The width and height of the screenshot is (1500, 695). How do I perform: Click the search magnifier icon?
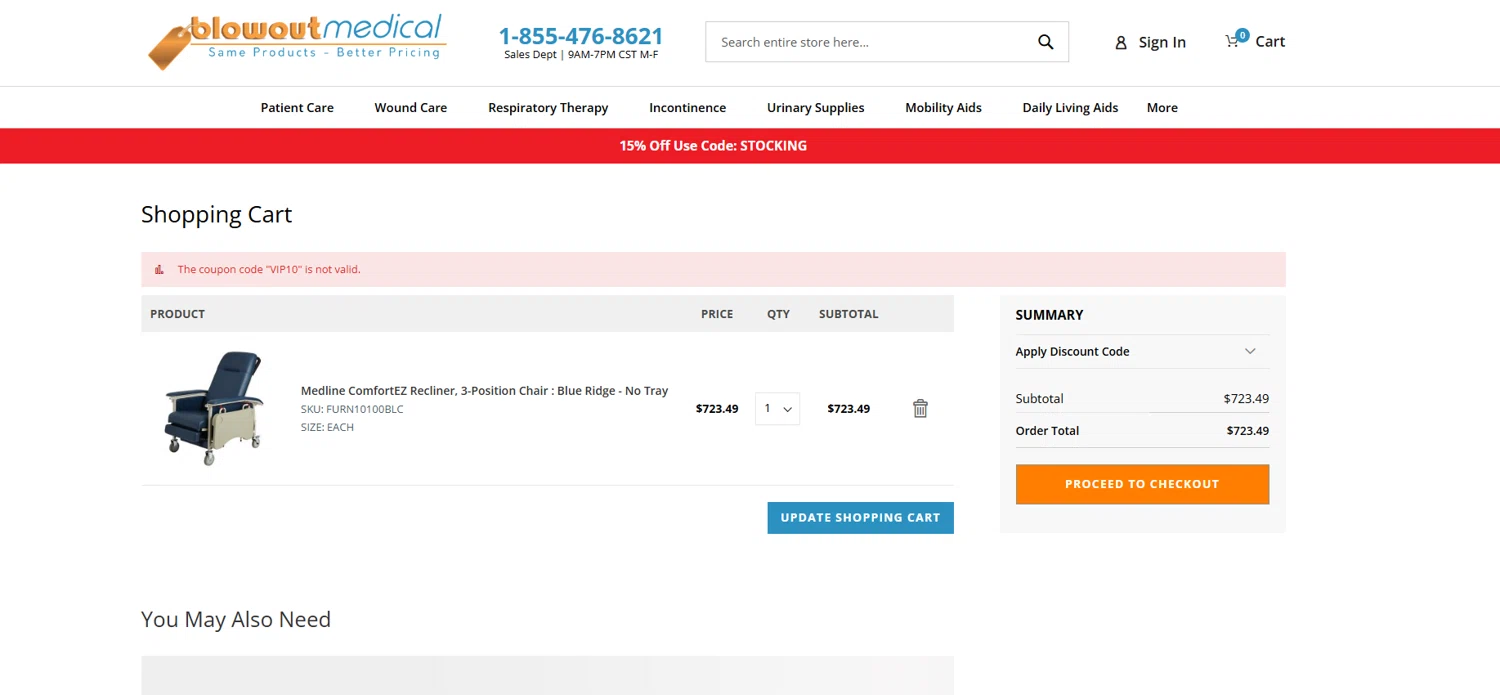click(x=1045, y=42)
